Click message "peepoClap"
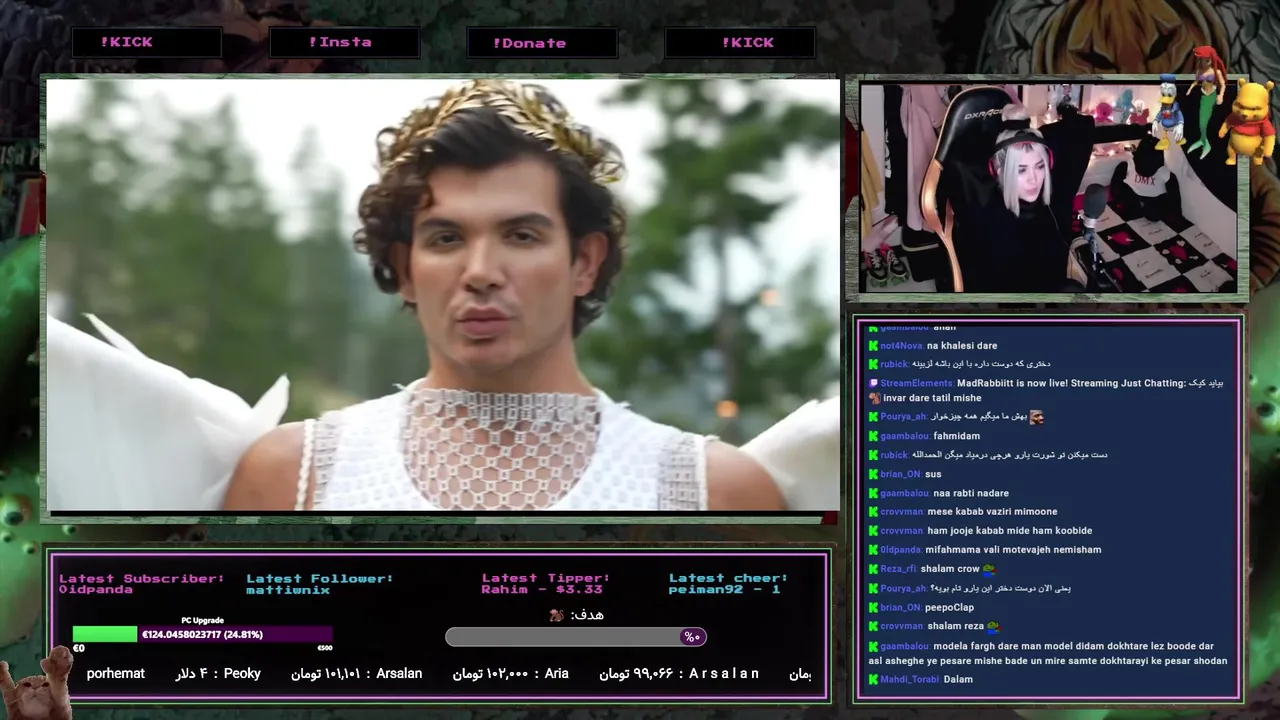The image size is (1280, 720). 949,607
